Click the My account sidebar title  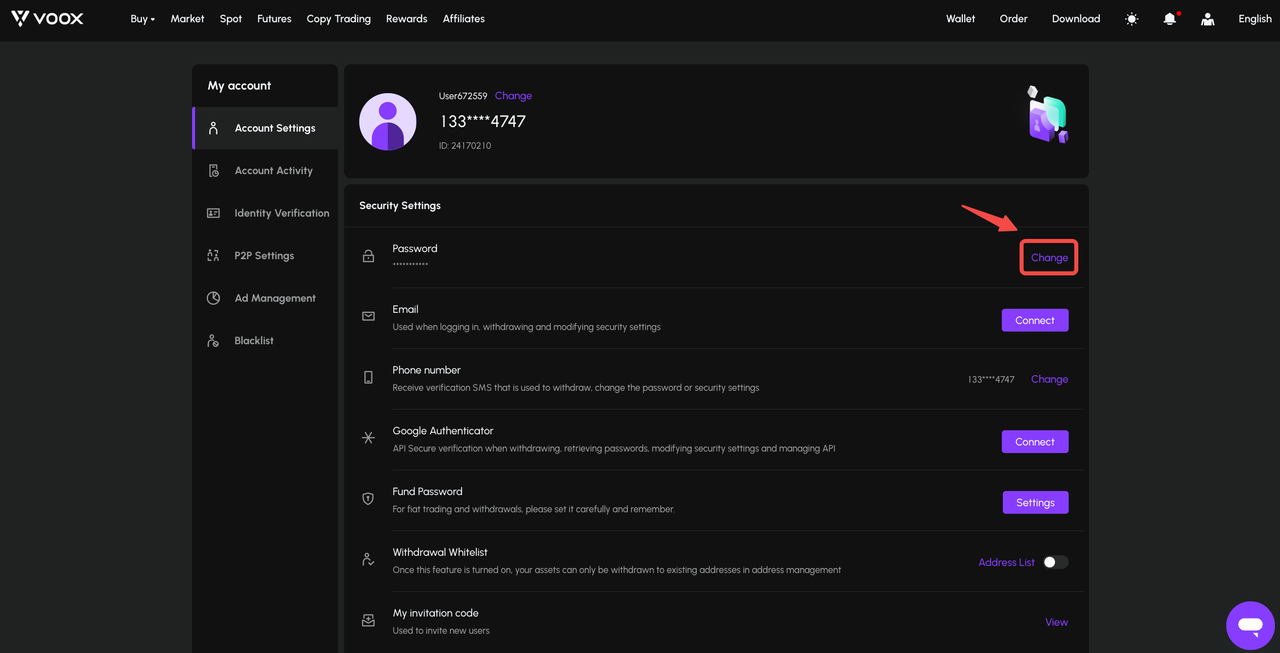pyautogui.click(x=239, y=86)
